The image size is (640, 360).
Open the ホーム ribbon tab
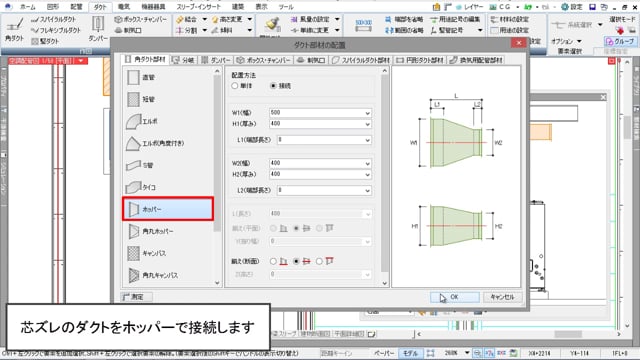tap(28, 7)
